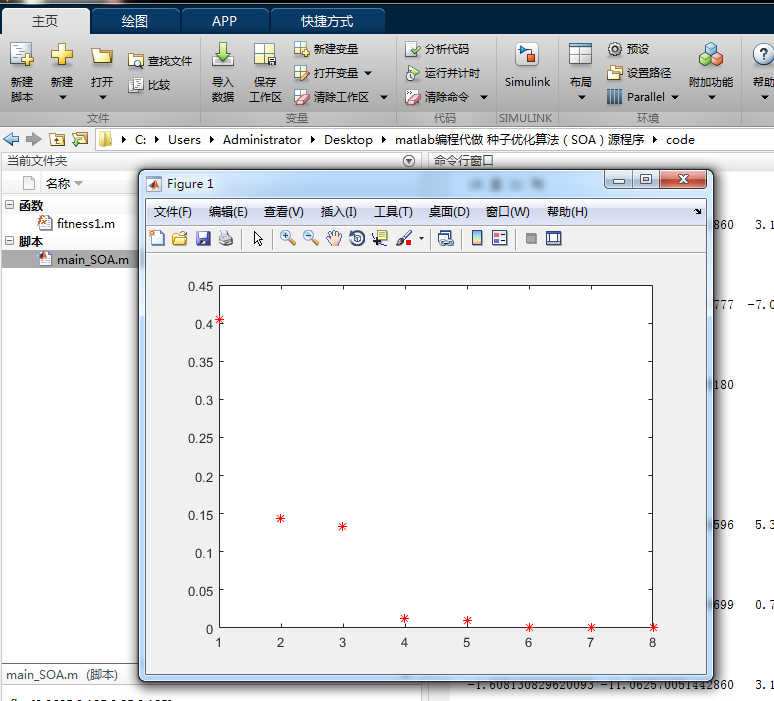The image size is (774, 701).
Task: Switch to the APP tab
Action: pos(225,21)
